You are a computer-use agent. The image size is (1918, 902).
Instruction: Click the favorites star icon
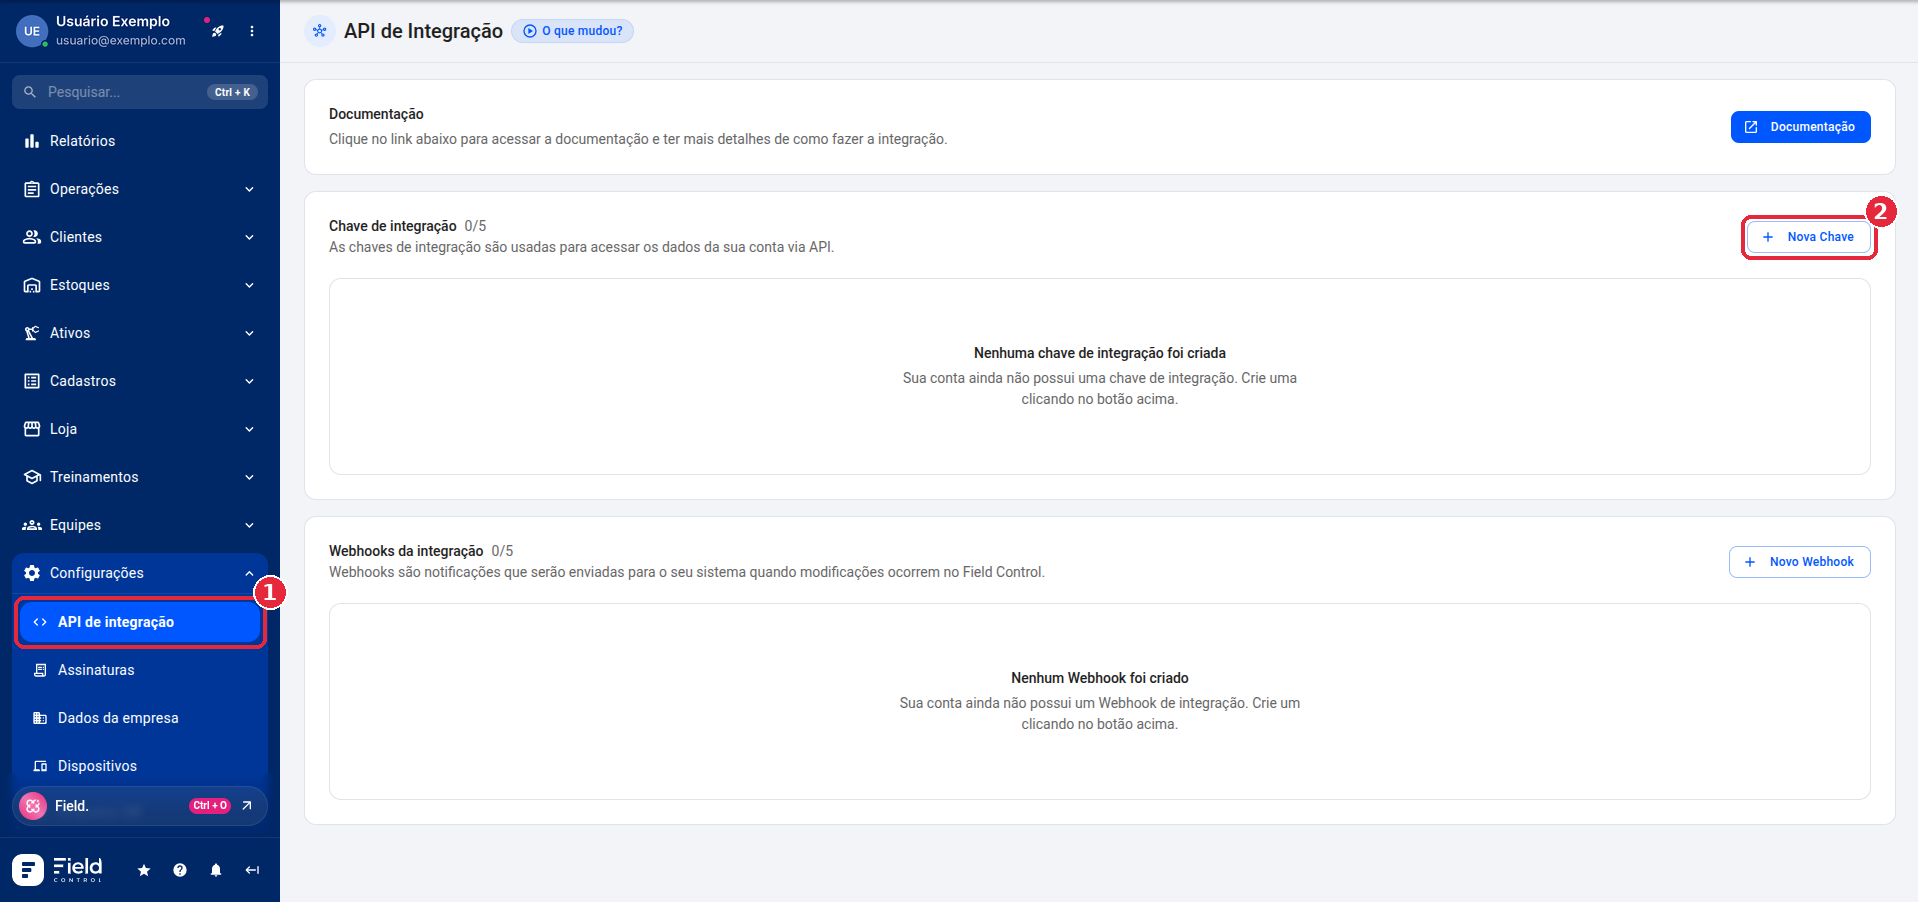click(x=144, y=870)
